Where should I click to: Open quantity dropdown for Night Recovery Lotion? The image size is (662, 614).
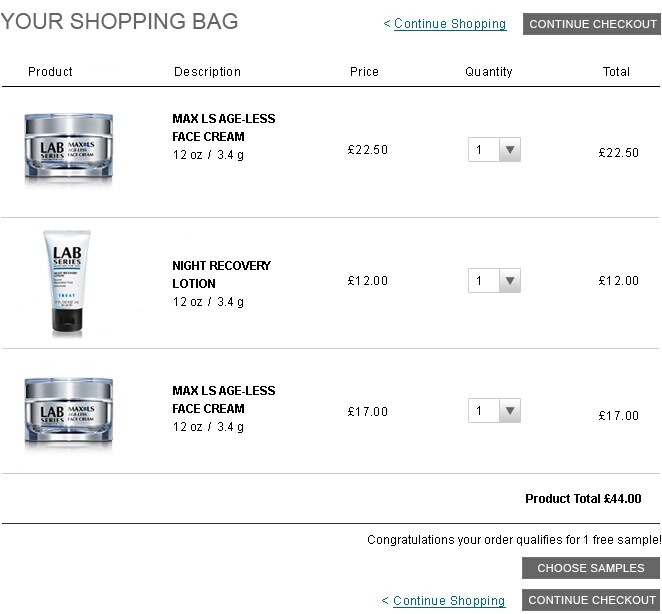coord(494,280)
